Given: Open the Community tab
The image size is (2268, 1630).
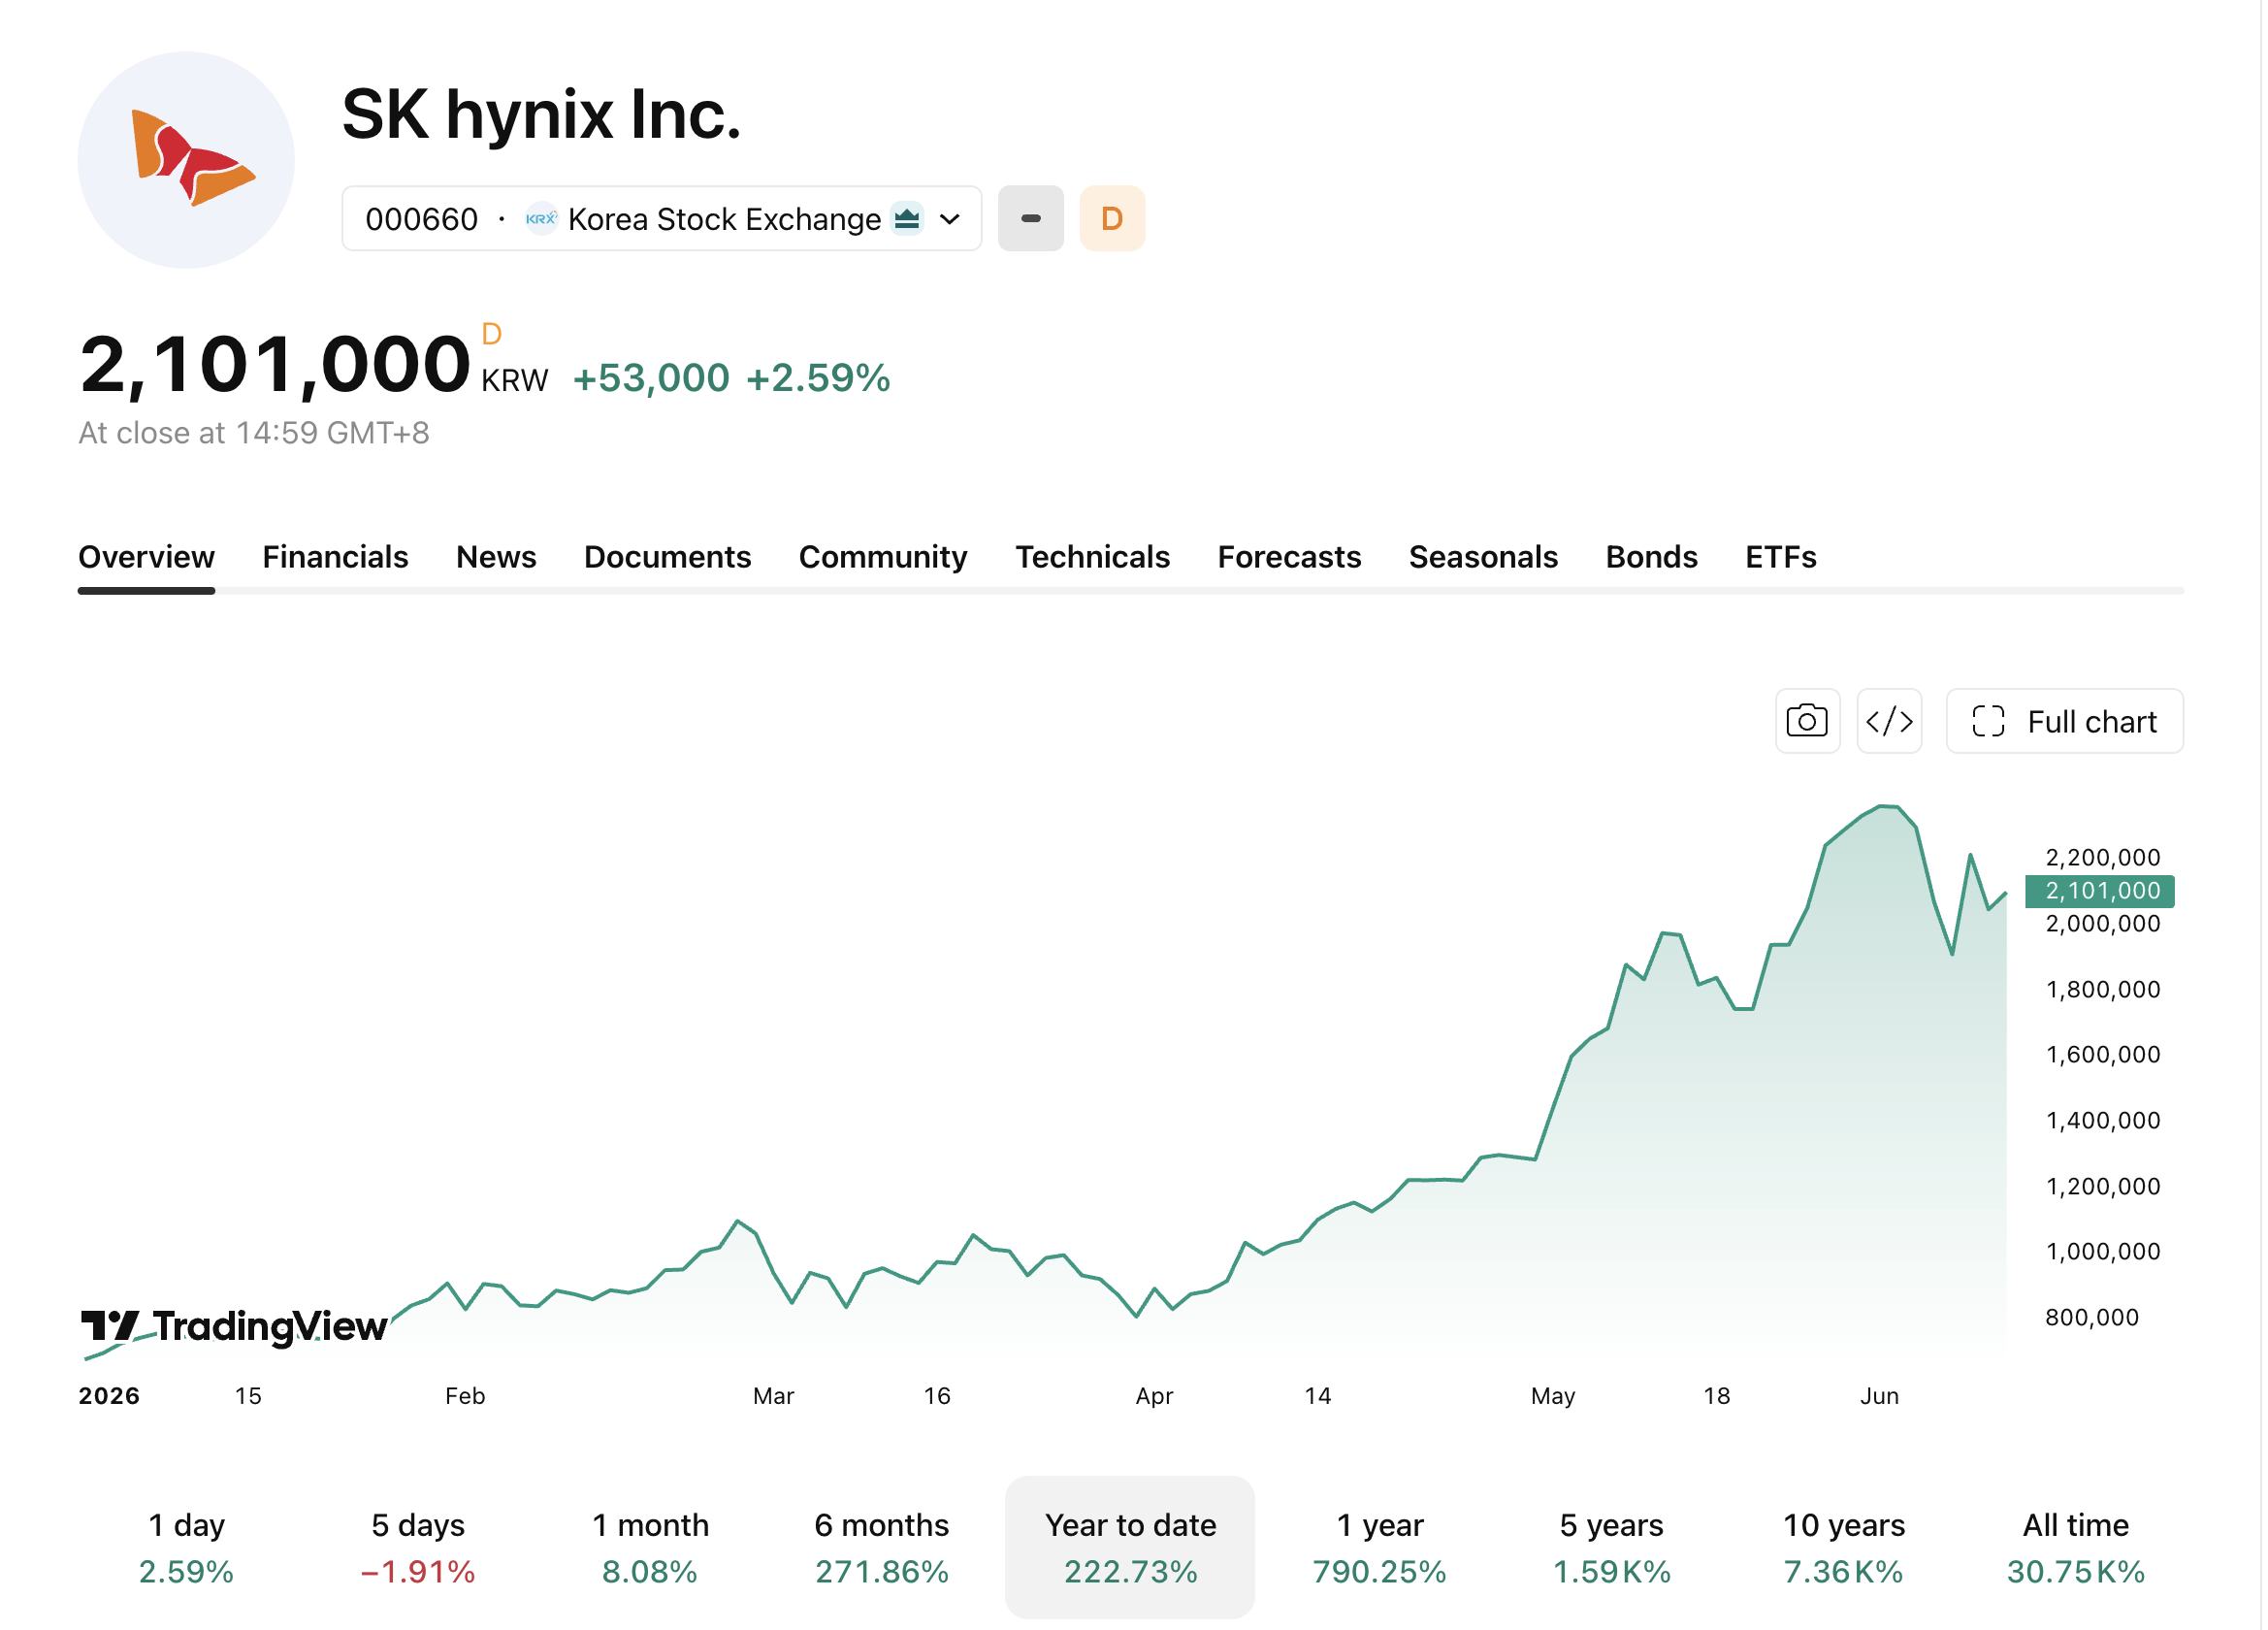Looking at the screenshot, I should pos(883,556).
